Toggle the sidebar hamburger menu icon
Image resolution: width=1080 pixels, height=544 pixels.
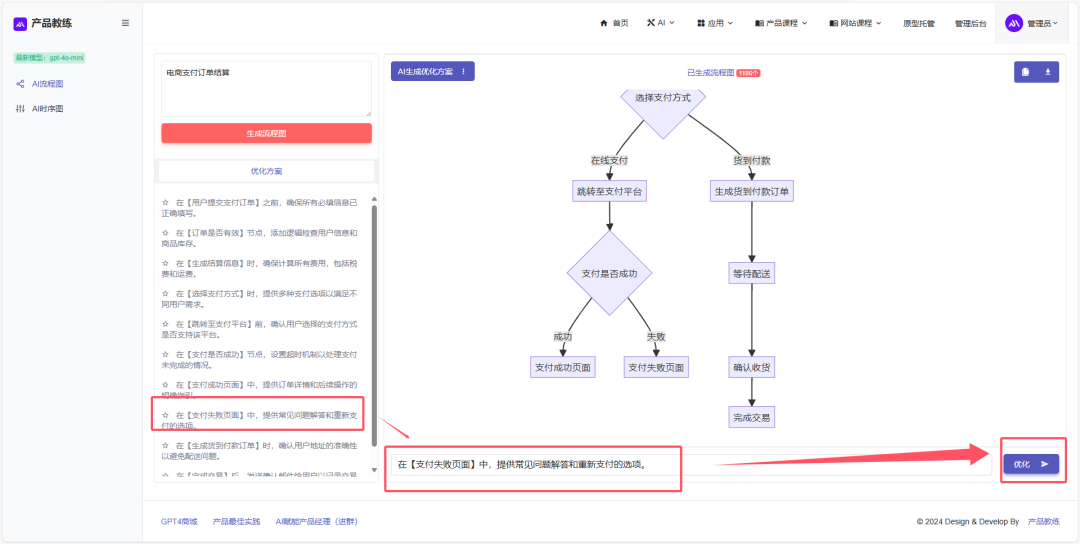click(x=125, y=23)
